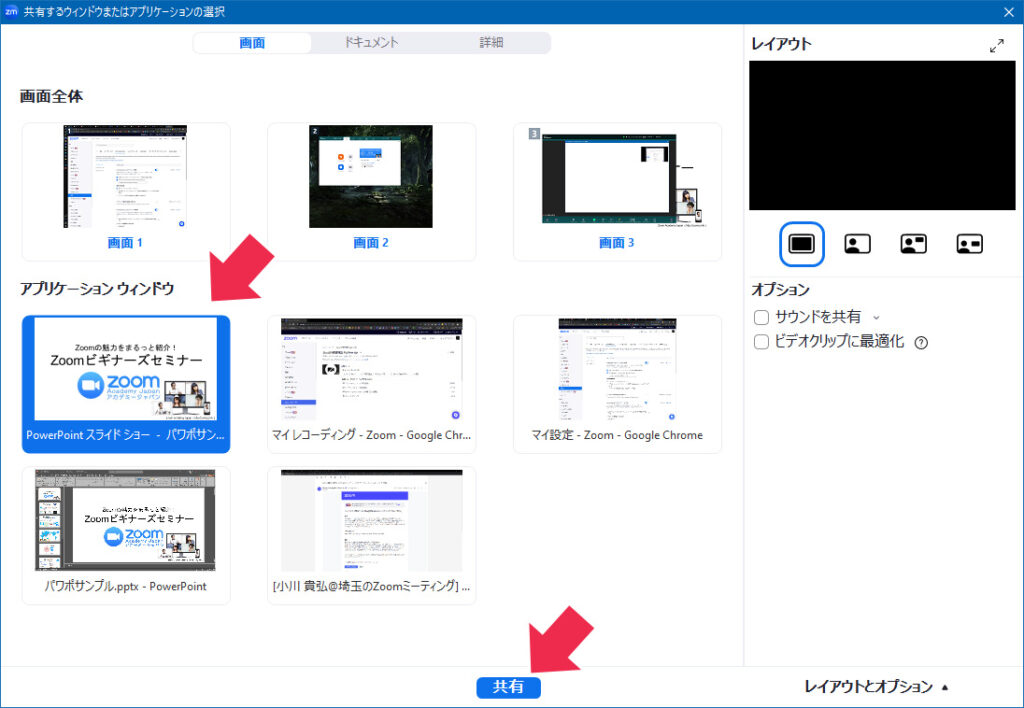Select the full-screen content layout icon

802,243
